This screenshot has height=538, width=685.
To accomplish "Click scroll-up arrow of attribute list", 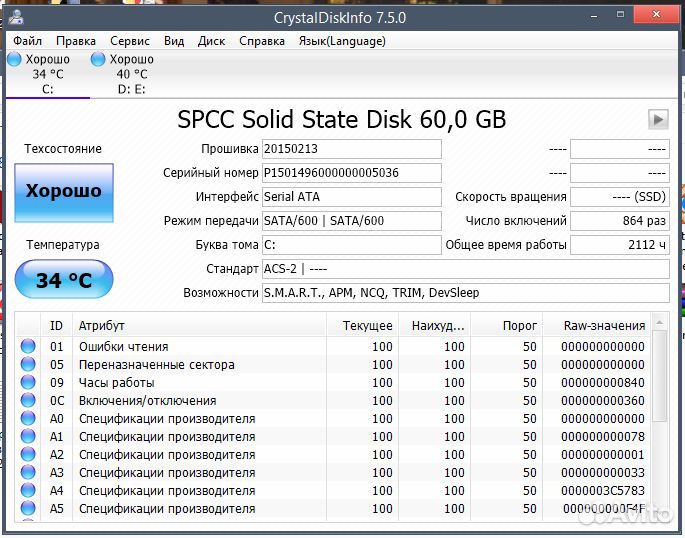I will [x=660, y=322].
